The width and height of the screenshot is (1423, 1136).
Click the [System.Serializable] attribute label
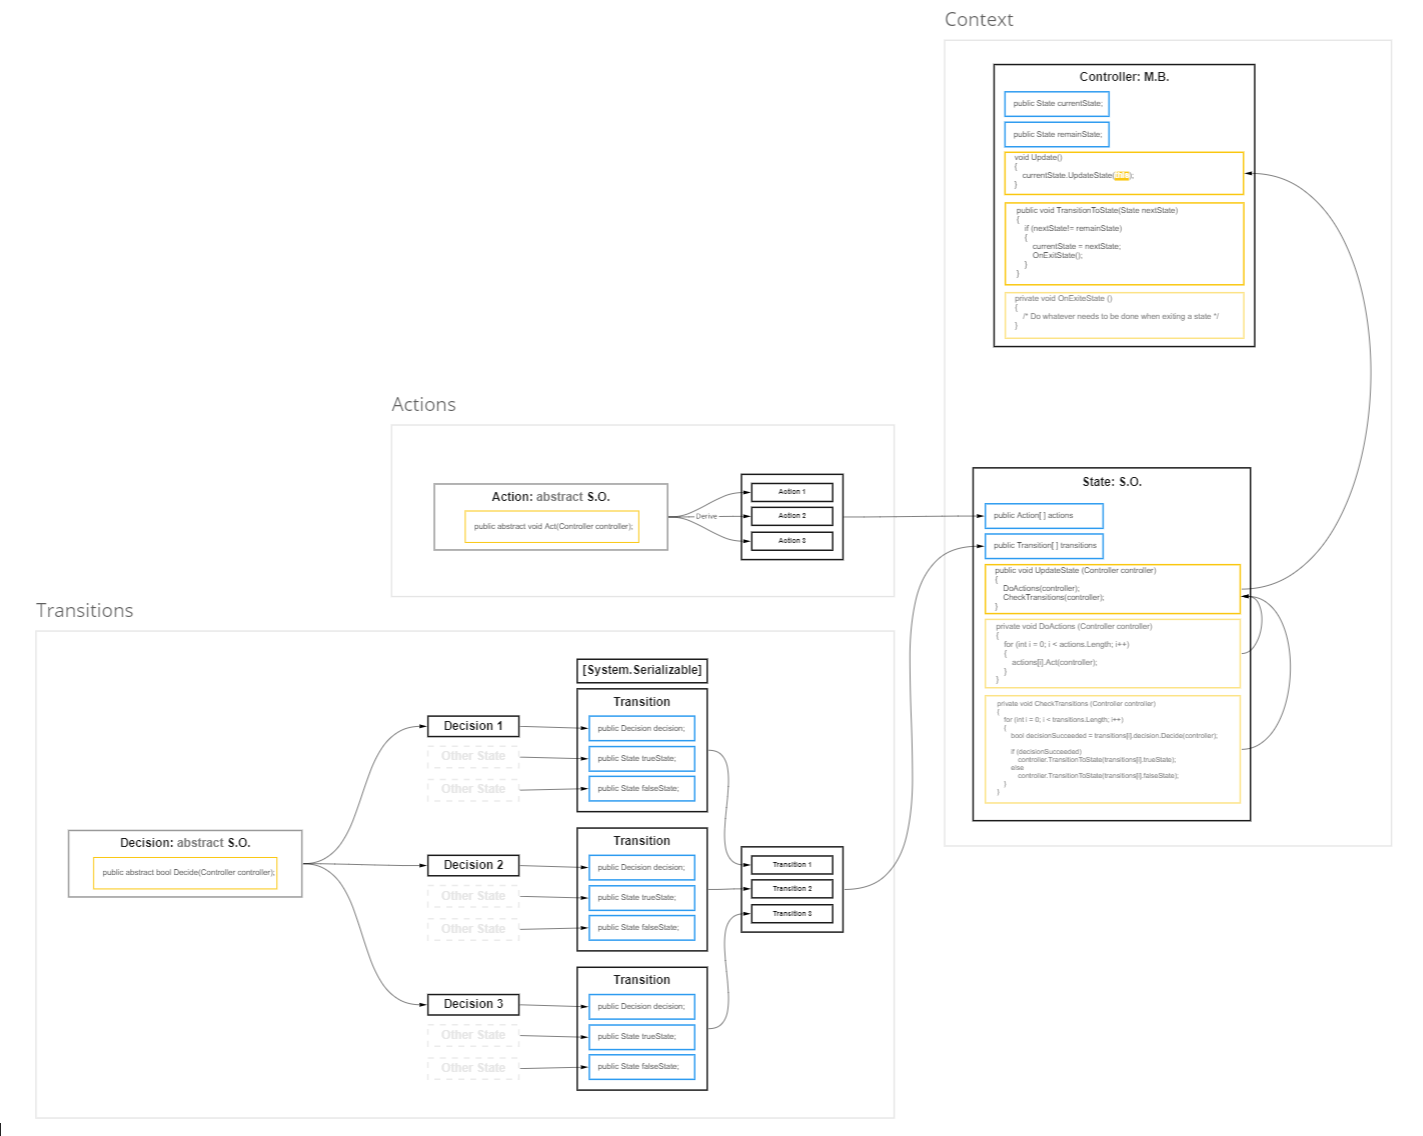(642, 670)
